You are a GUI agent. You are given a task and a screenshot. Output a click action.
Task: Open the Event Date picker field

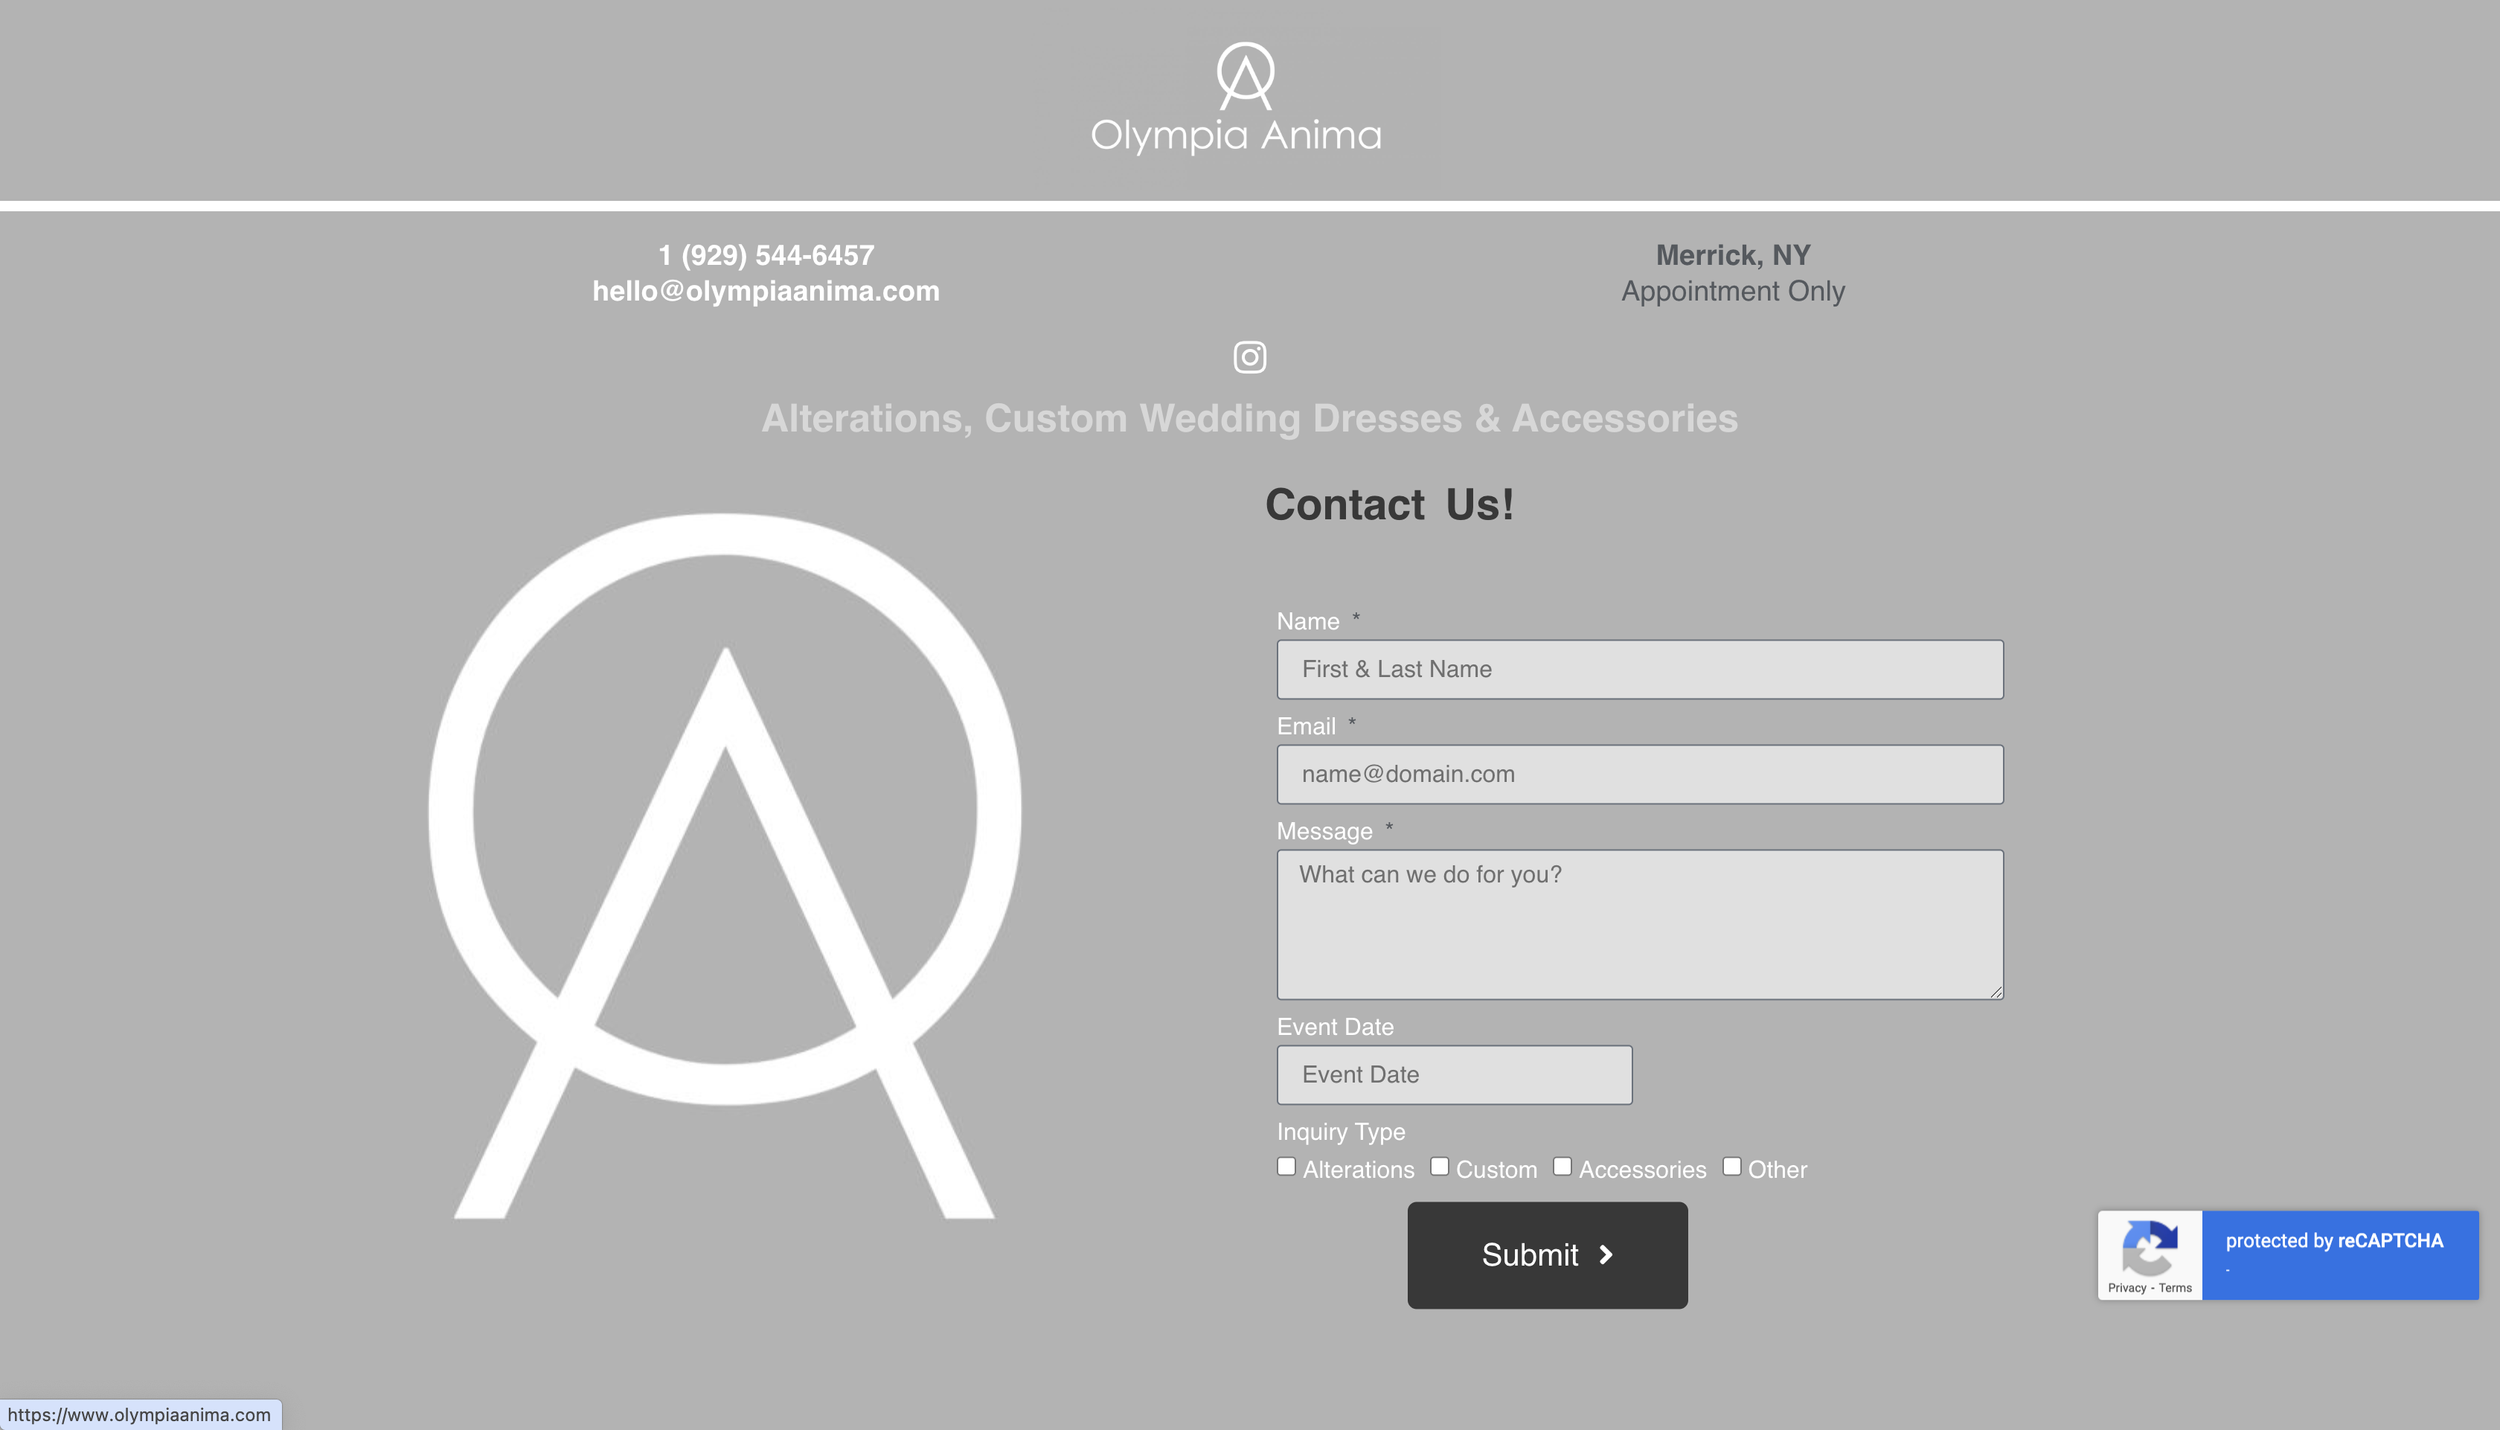(1454, 1075)
